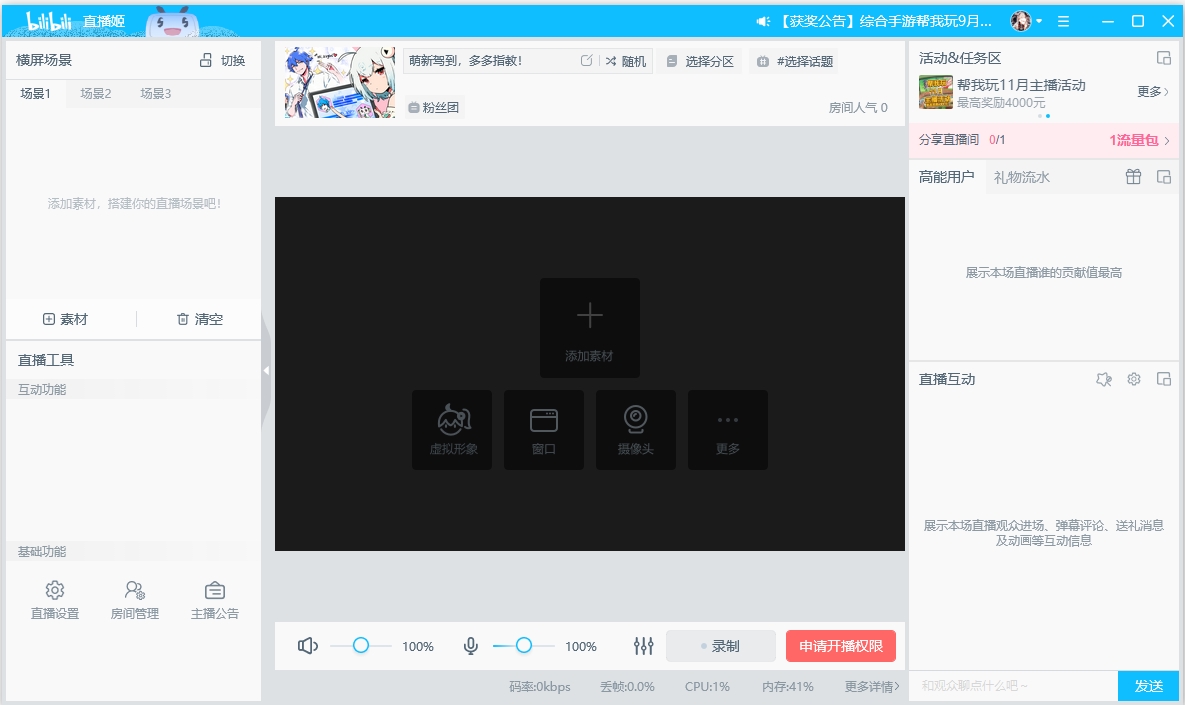
Task: Switch to the 场景2 scene tab
Action: (x=94, y=93)
